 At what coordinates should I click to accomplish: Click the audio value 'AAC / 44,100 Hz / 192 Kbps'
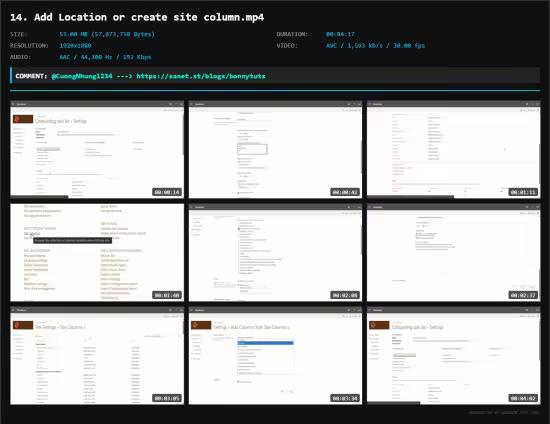(105, 57)
